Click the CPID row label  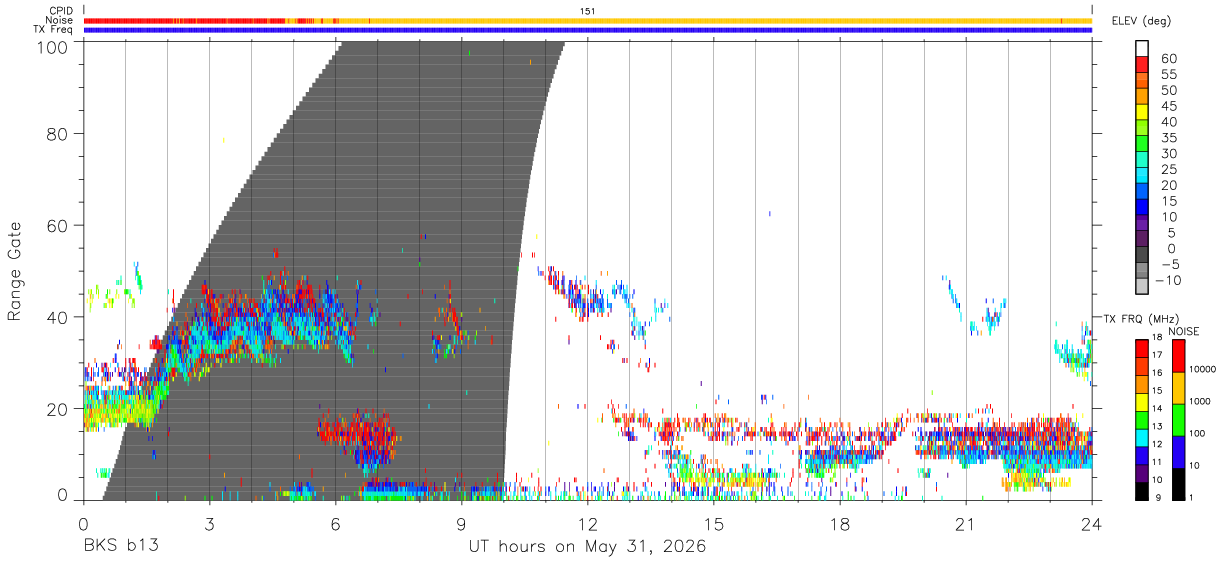61,10
